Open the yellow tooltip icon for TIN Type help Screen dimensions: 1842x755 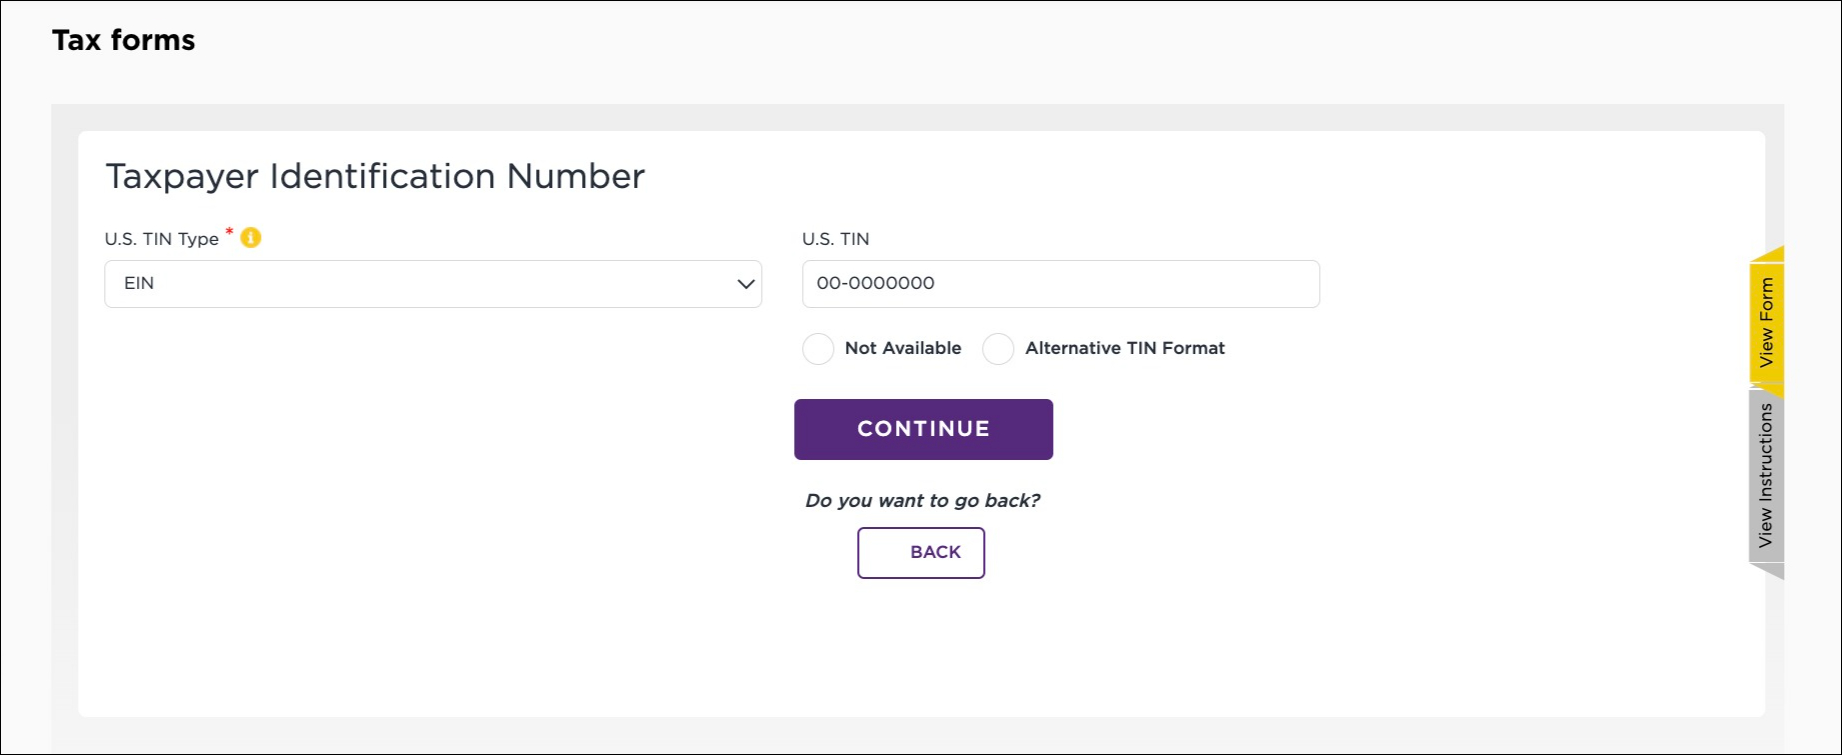point(250,238)
